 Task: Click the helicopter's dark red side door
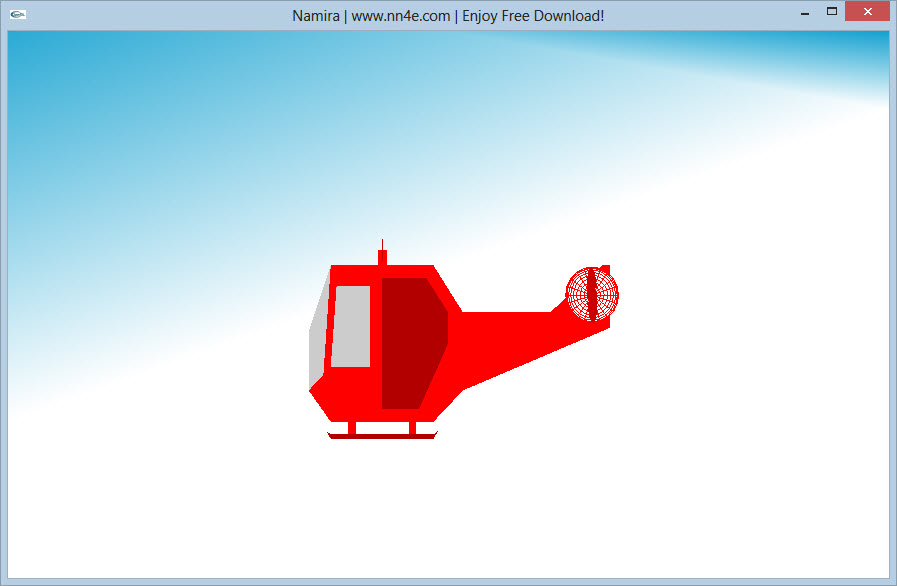414,343
